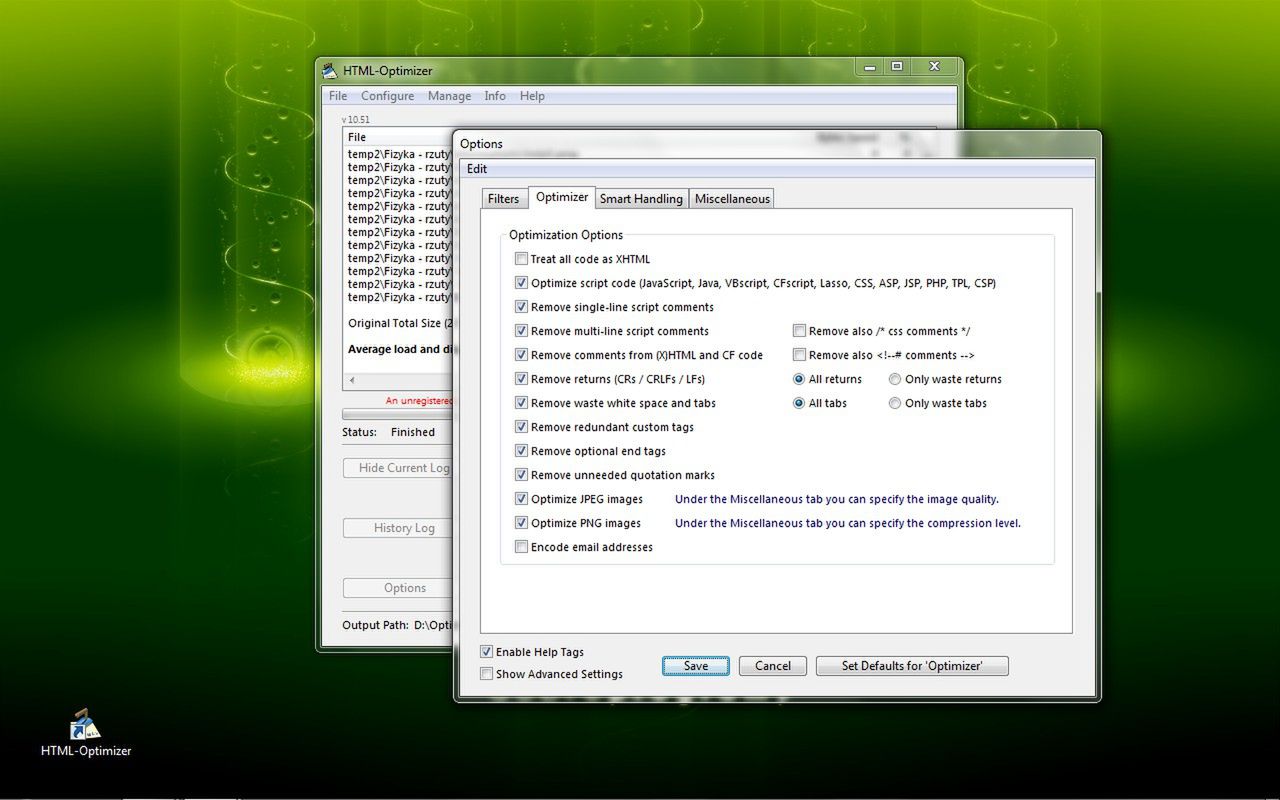Click the Output Path text in main window

coord(397,625)
